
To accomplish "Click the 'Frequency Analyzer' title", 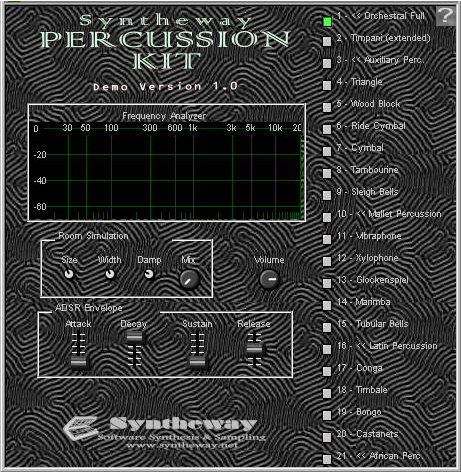I will coord(164,116).
